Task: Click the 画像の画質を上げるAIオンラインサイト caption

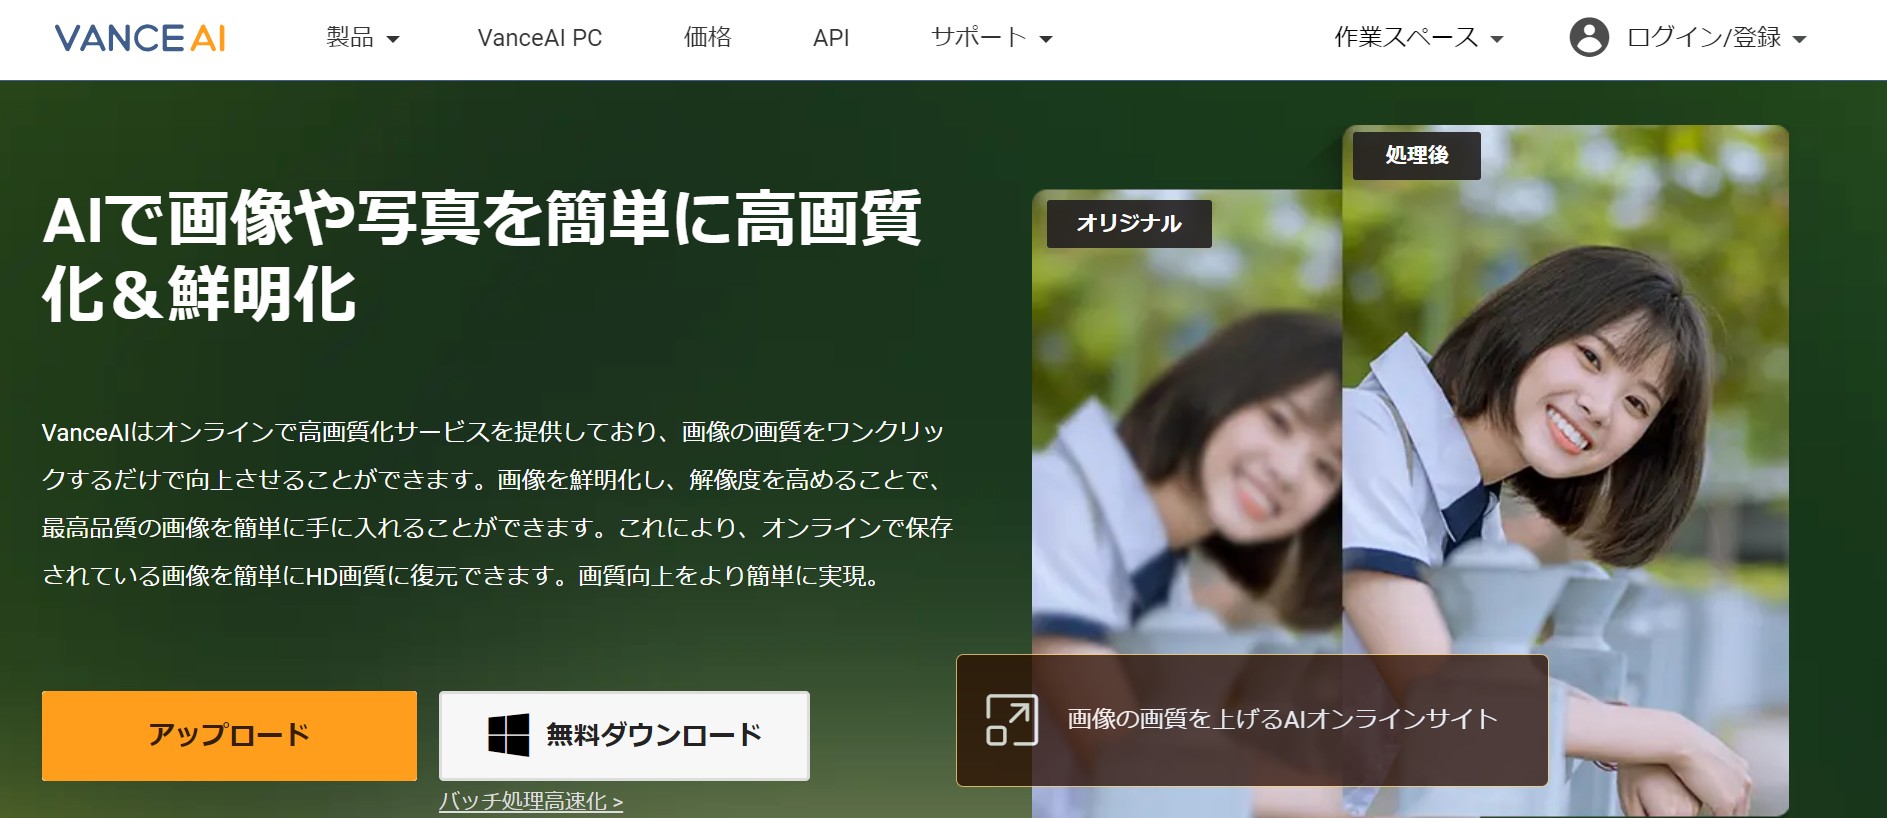Action: pos(1282,719)
